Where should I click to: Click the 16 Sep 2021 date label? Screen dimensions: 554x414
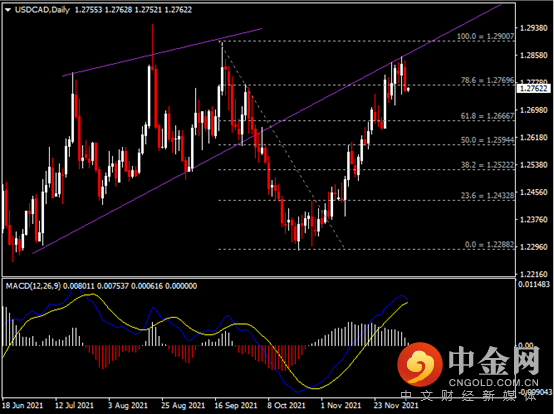click(x=236, y=405)
